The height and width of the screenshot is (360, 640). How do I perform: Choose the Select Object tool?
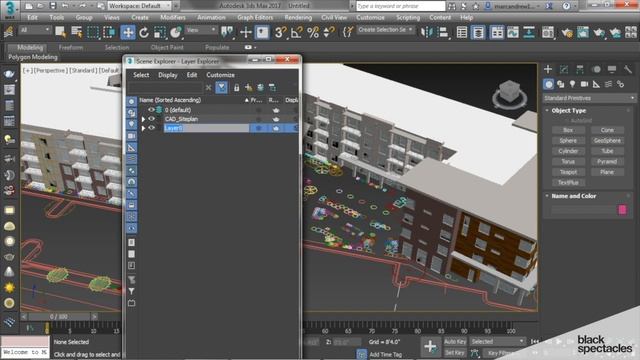[x=60, y=32]
